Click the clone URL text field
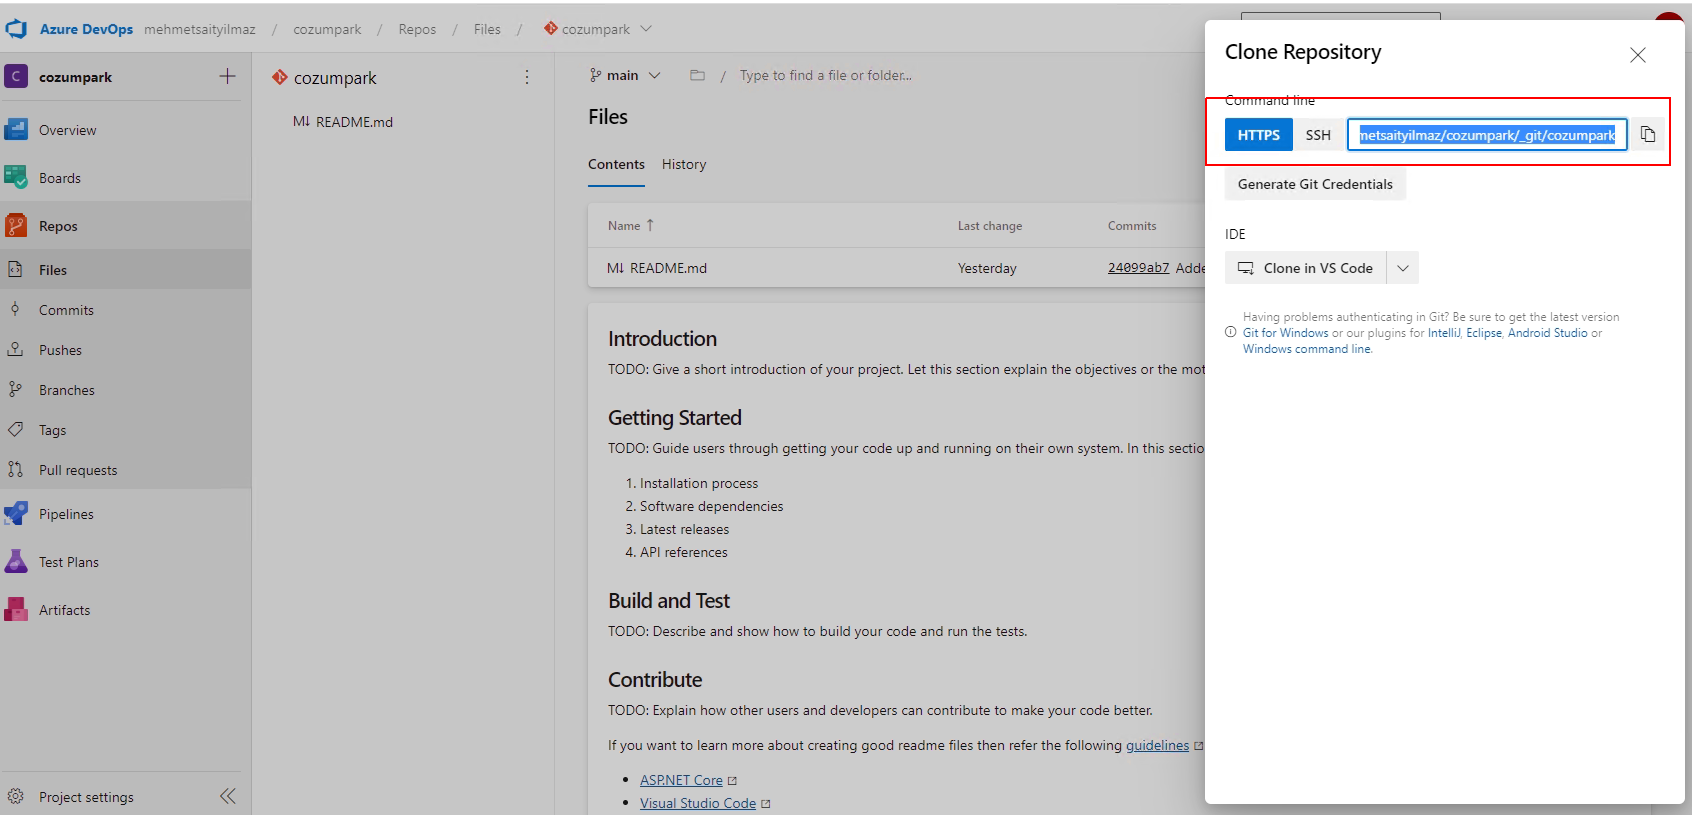Screen dimensions: 1692x815 coord(1487,135)
